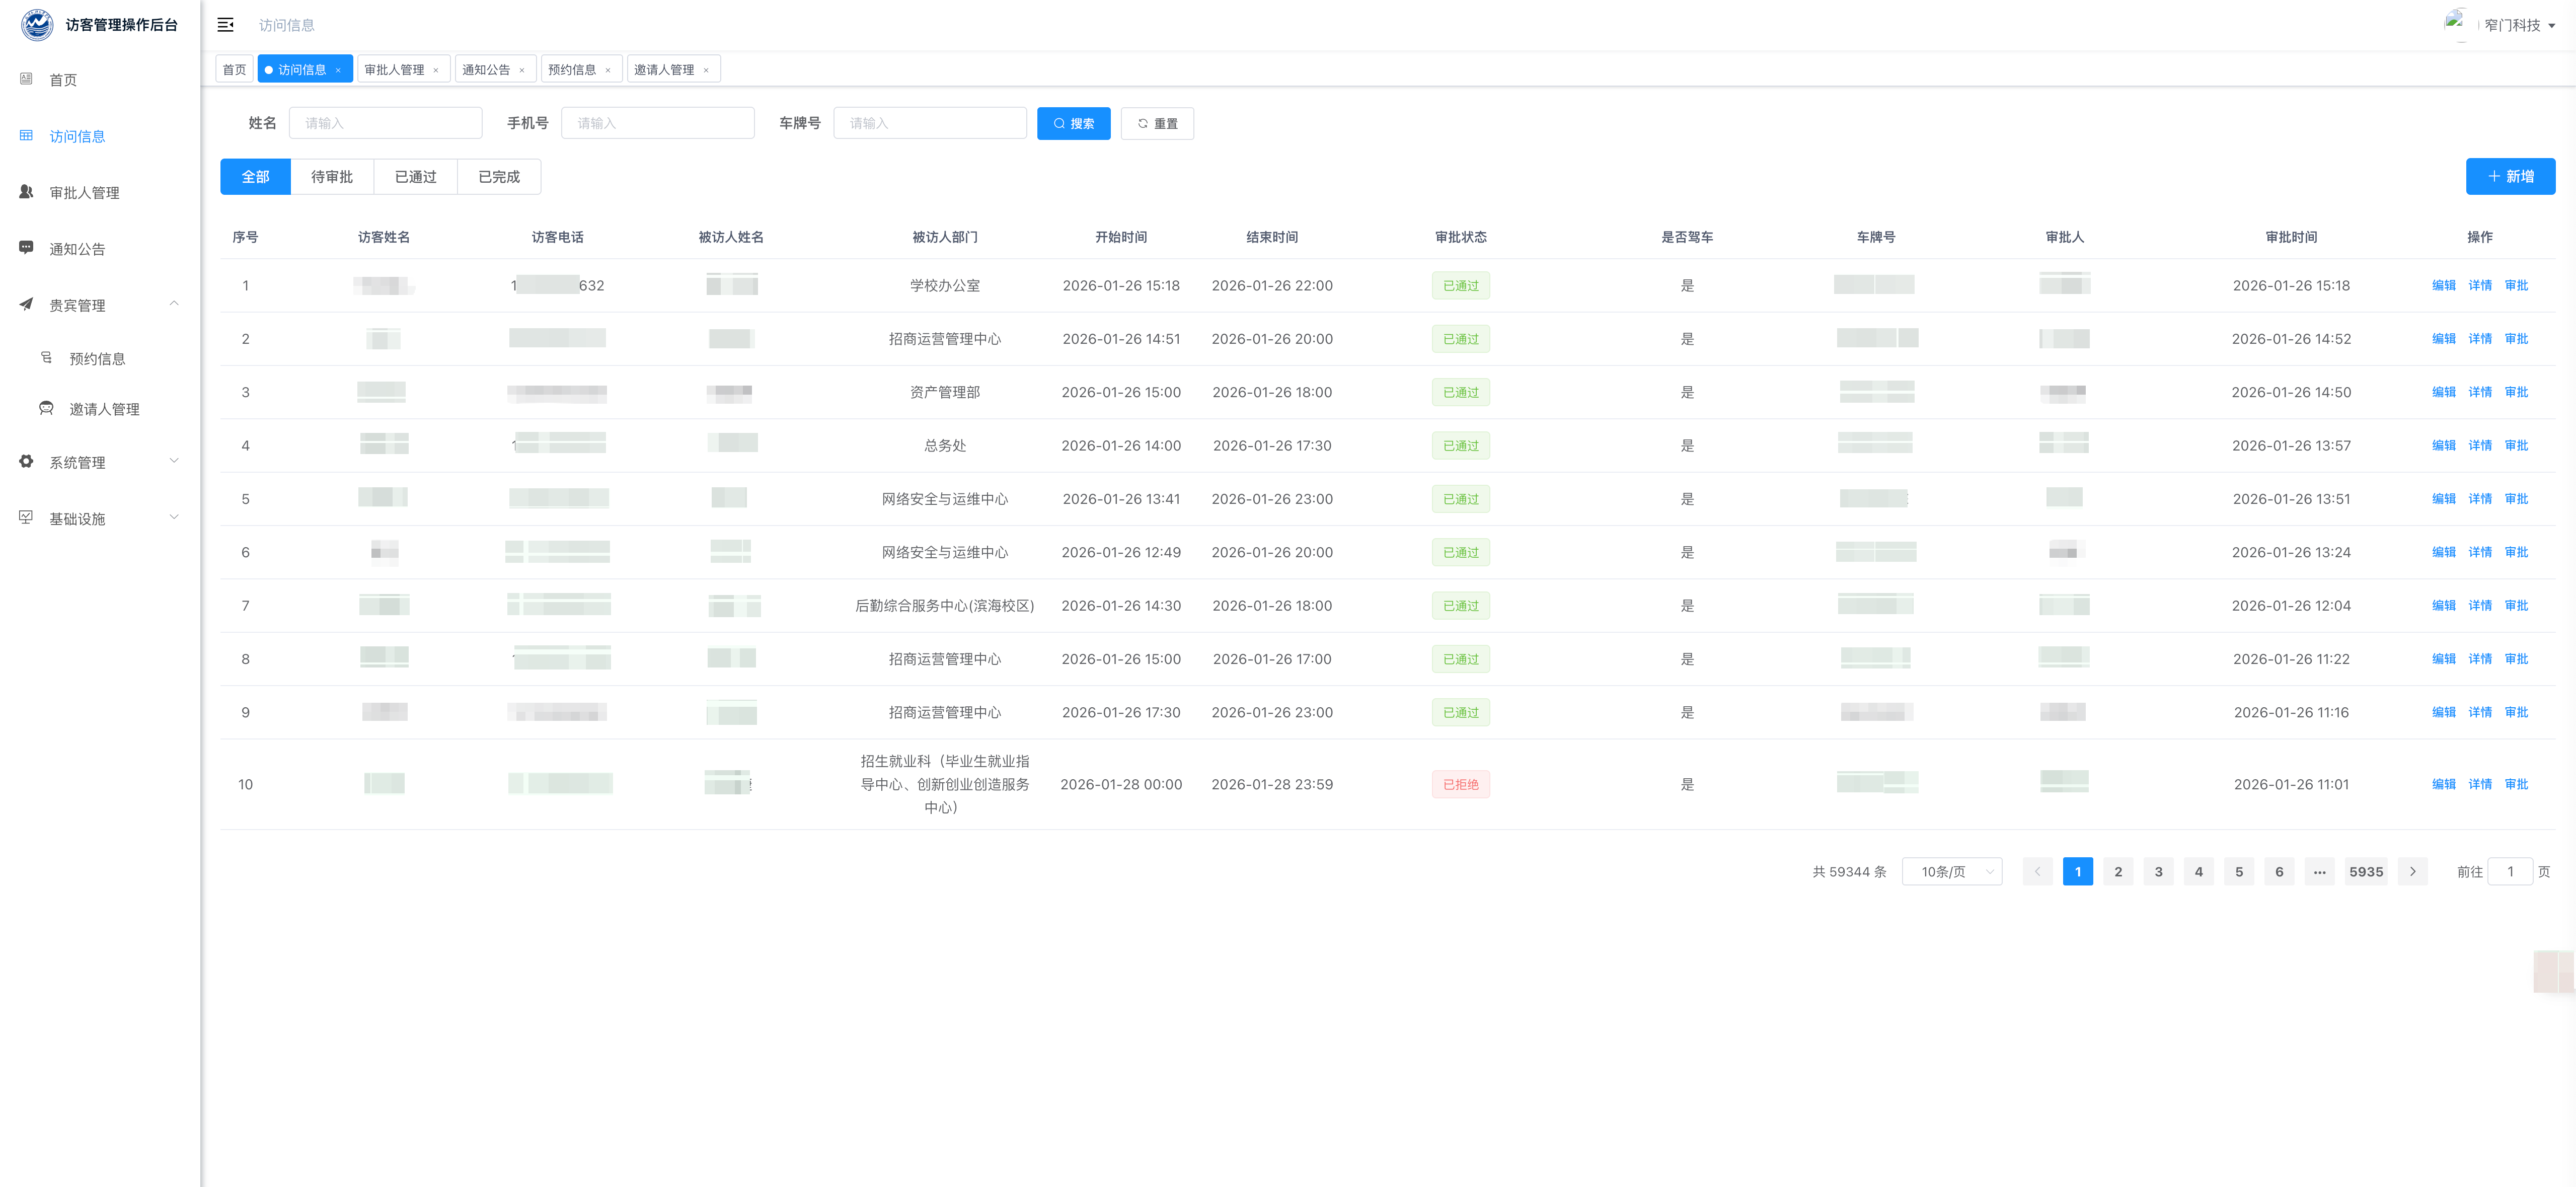Switch to 预约信息 tab
This screenshot has width=2576, height=1187.
571,70
